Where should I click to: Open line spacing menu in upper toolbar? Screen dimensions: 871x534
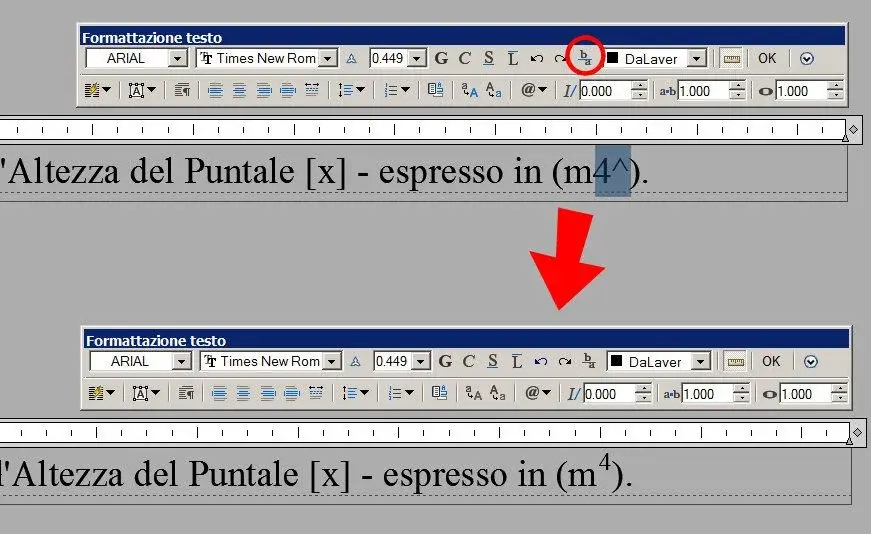click(351, 90)
